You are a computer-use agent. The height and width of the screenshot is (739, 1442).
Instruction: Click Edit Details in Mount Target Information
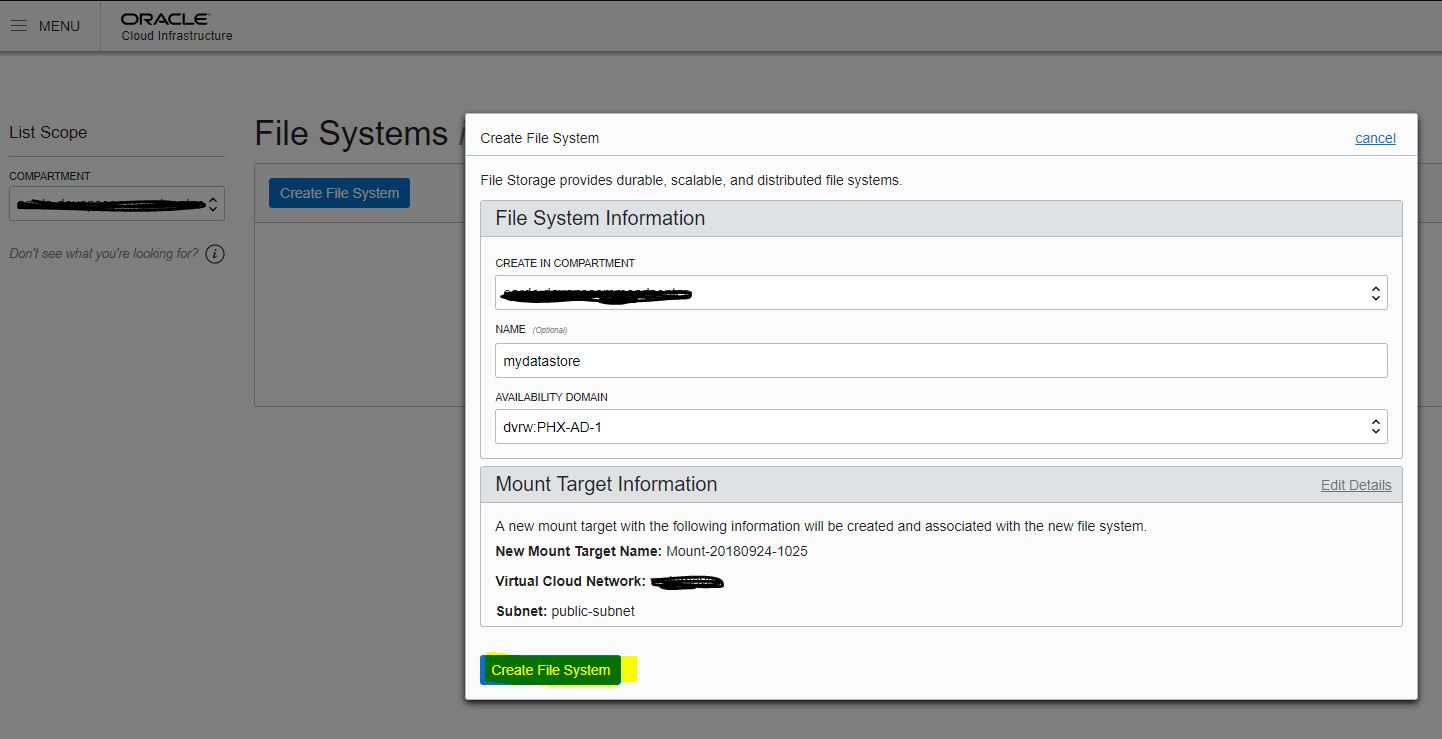(x=1356, y=485)
